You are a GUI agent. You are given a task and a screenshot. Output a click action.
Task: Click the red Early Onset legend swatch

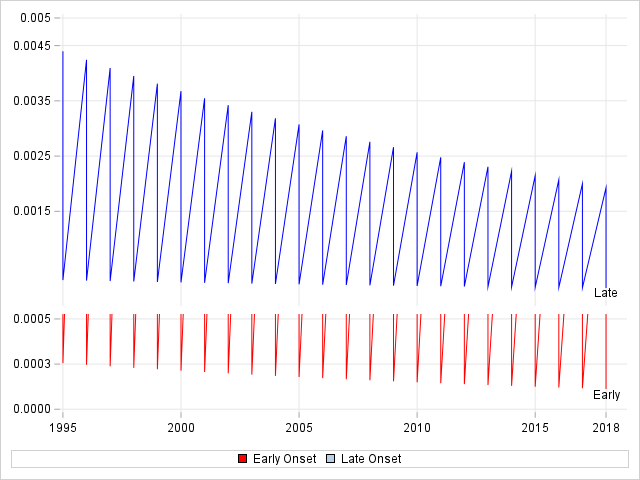click(x=242, y=459)
